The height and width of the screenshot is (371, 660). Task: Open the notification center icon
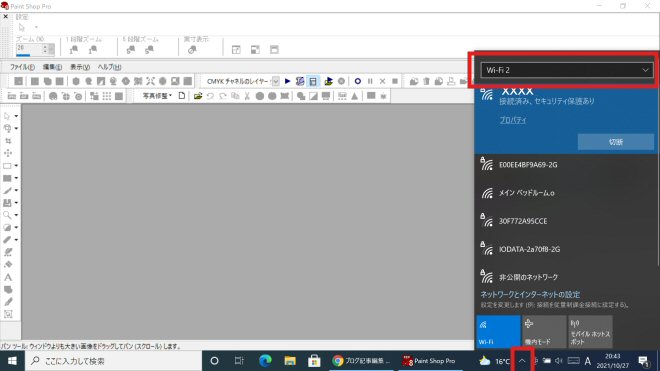pos(643,361)
